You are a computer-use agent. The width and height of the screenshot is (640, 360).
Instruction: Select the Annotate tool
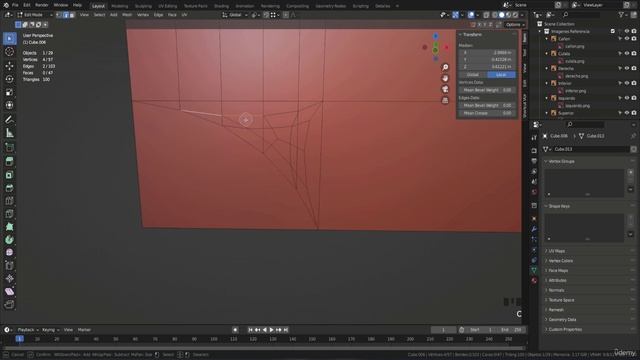coord(9,119)
